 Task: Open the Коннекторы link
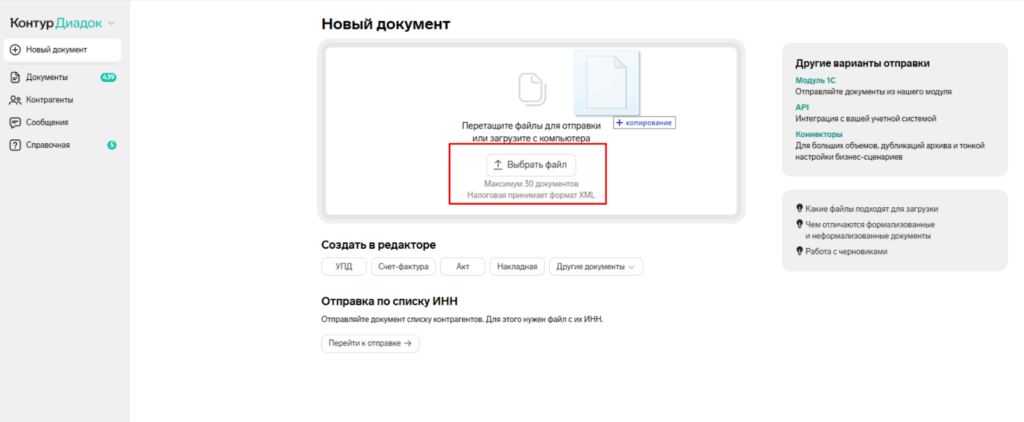[x=819, y=134]
